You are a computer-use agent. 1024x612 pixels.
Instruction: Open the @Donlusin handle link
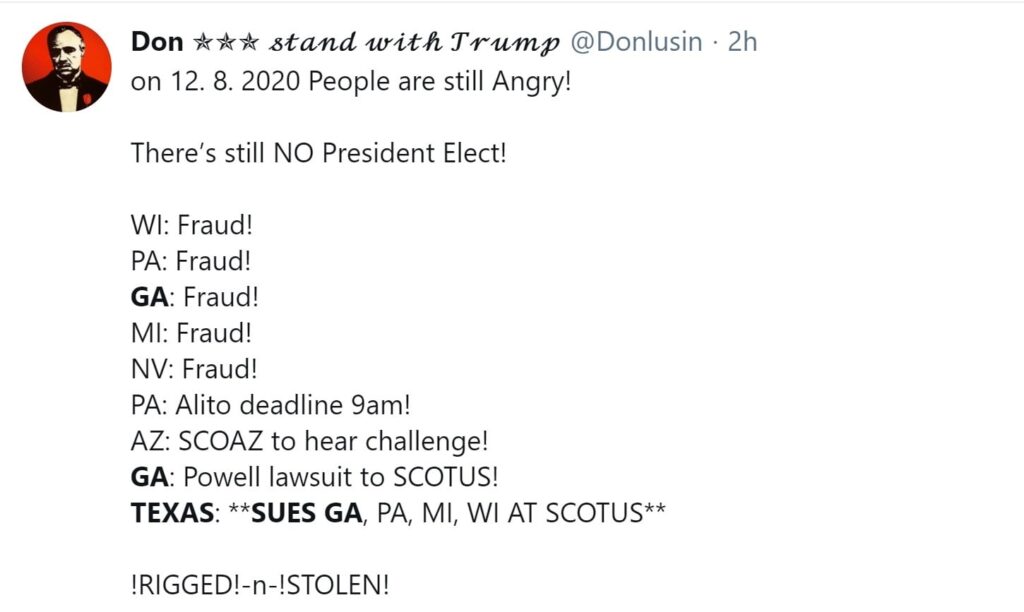click(636, 42)
